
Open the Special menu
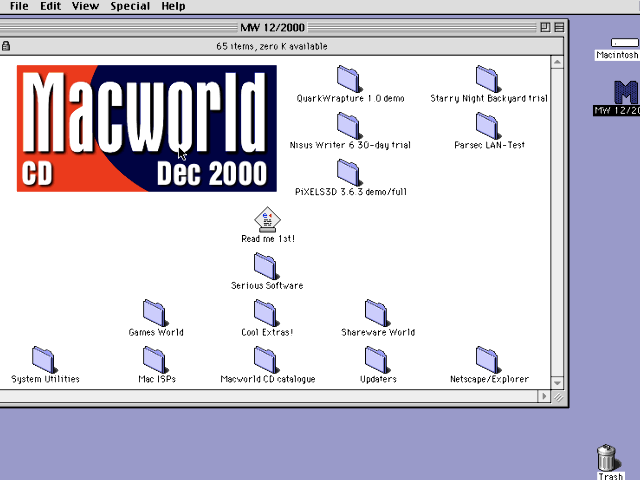[x=130, y=6]
